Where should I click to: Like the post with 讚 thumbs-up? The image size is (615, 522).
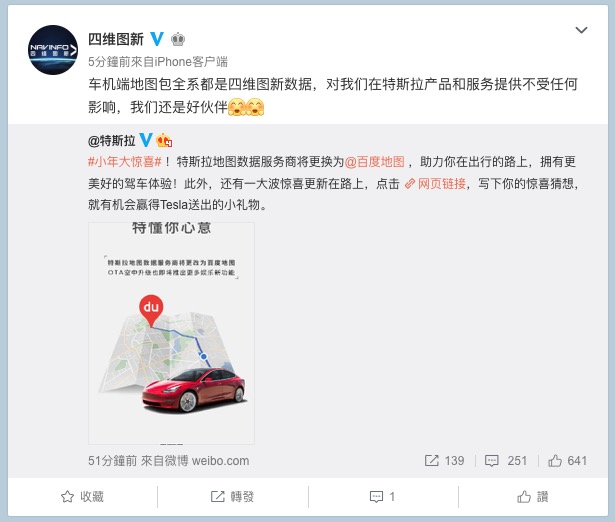533,497
